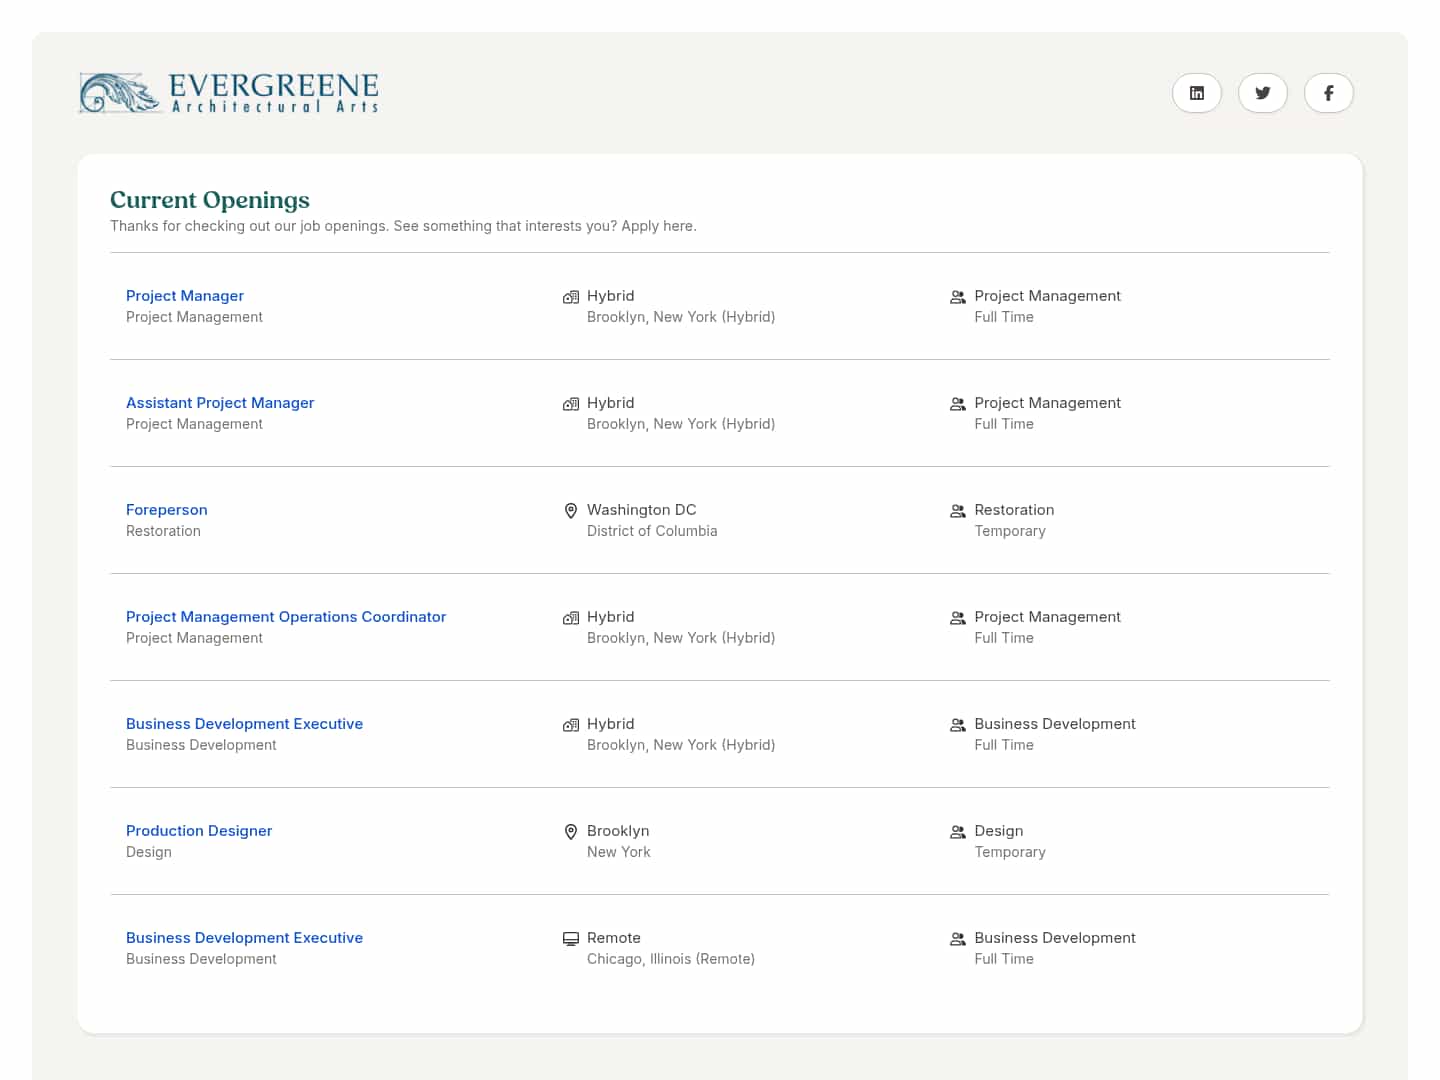Open the Twitter social link

(1263, 93)
